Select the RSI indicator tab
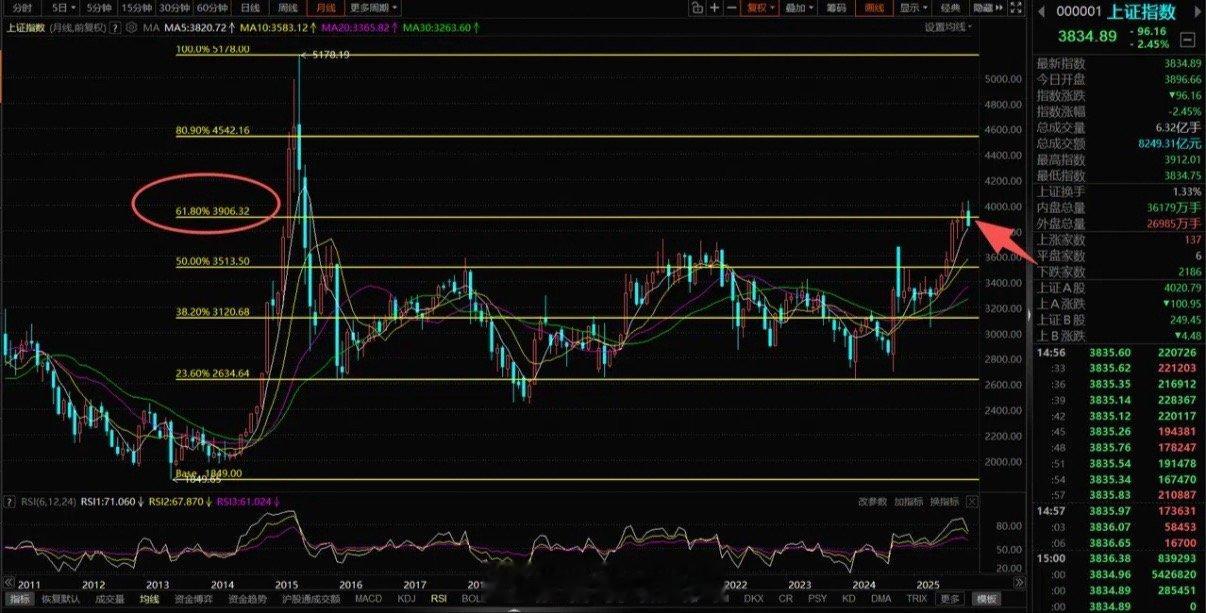This screenshot has height=613, width=1206. pos(438,599)
